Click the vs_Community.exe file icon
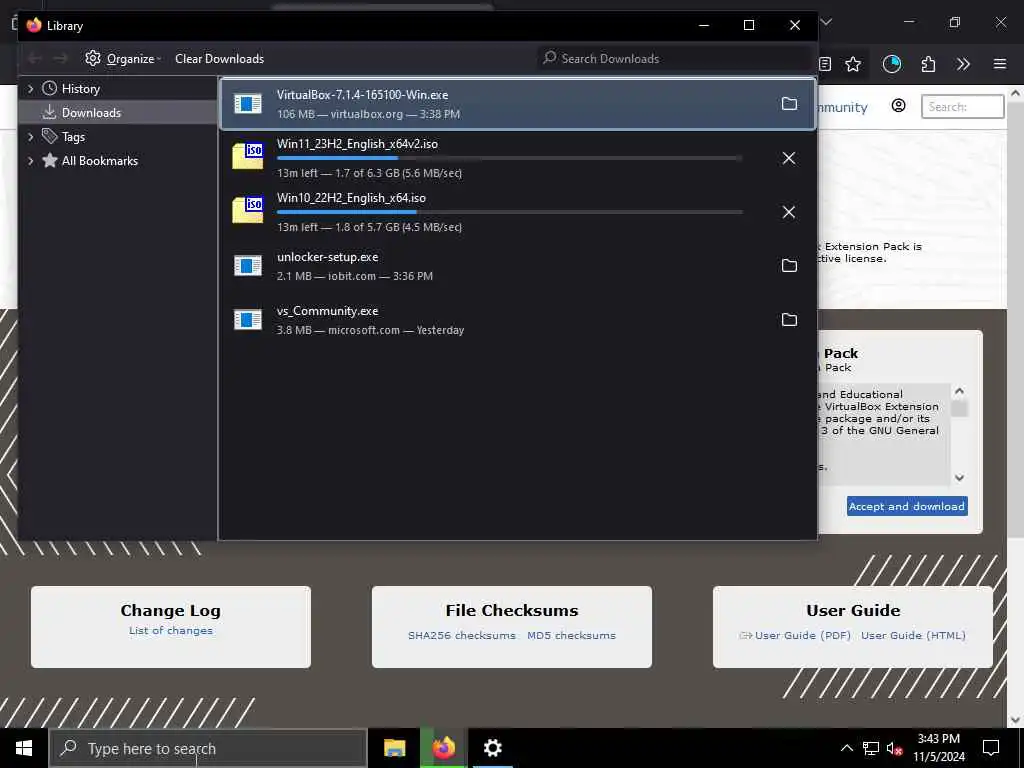The width and height of the screenshot is (1024, 768). (x=248, y=320)
